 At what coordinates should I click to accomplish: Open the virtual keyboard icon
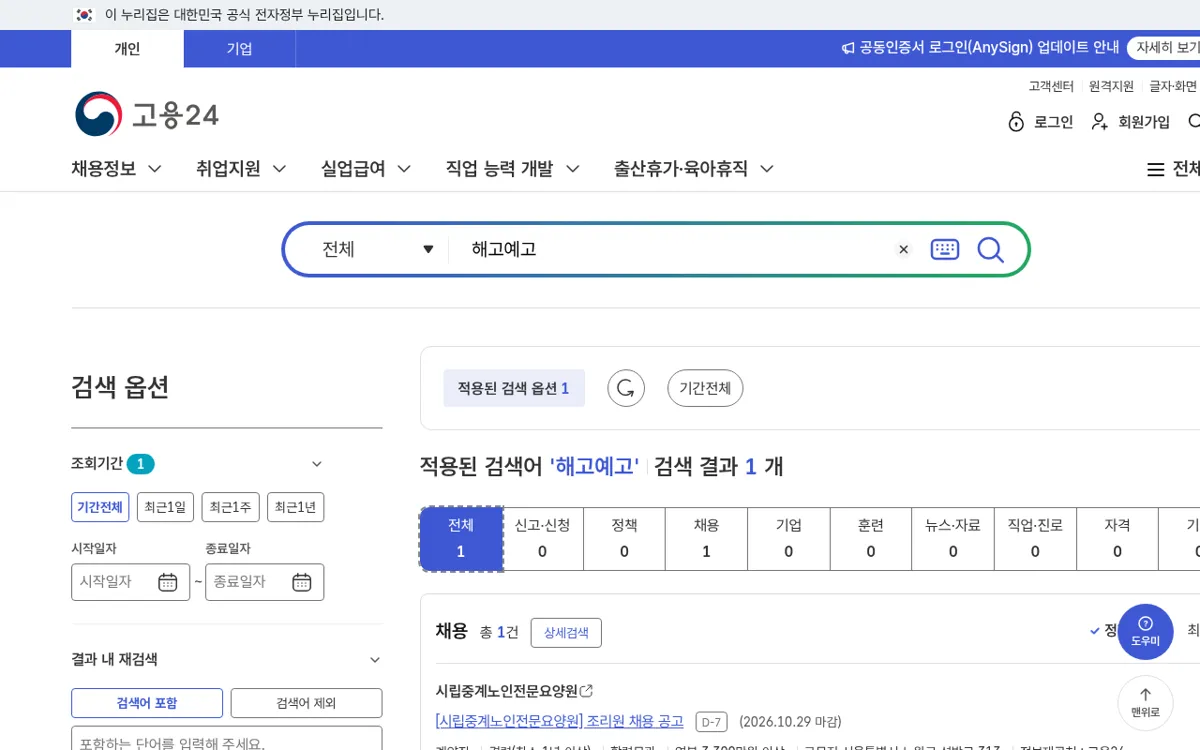(945, 250)
